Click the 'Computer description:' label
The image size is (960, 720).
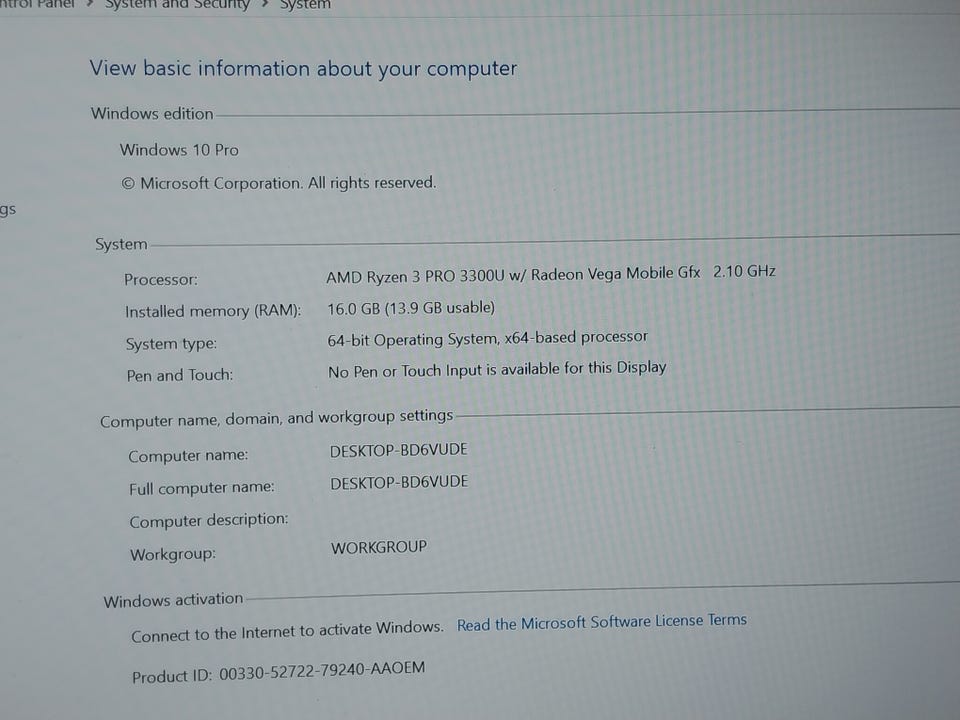(208, 520)
